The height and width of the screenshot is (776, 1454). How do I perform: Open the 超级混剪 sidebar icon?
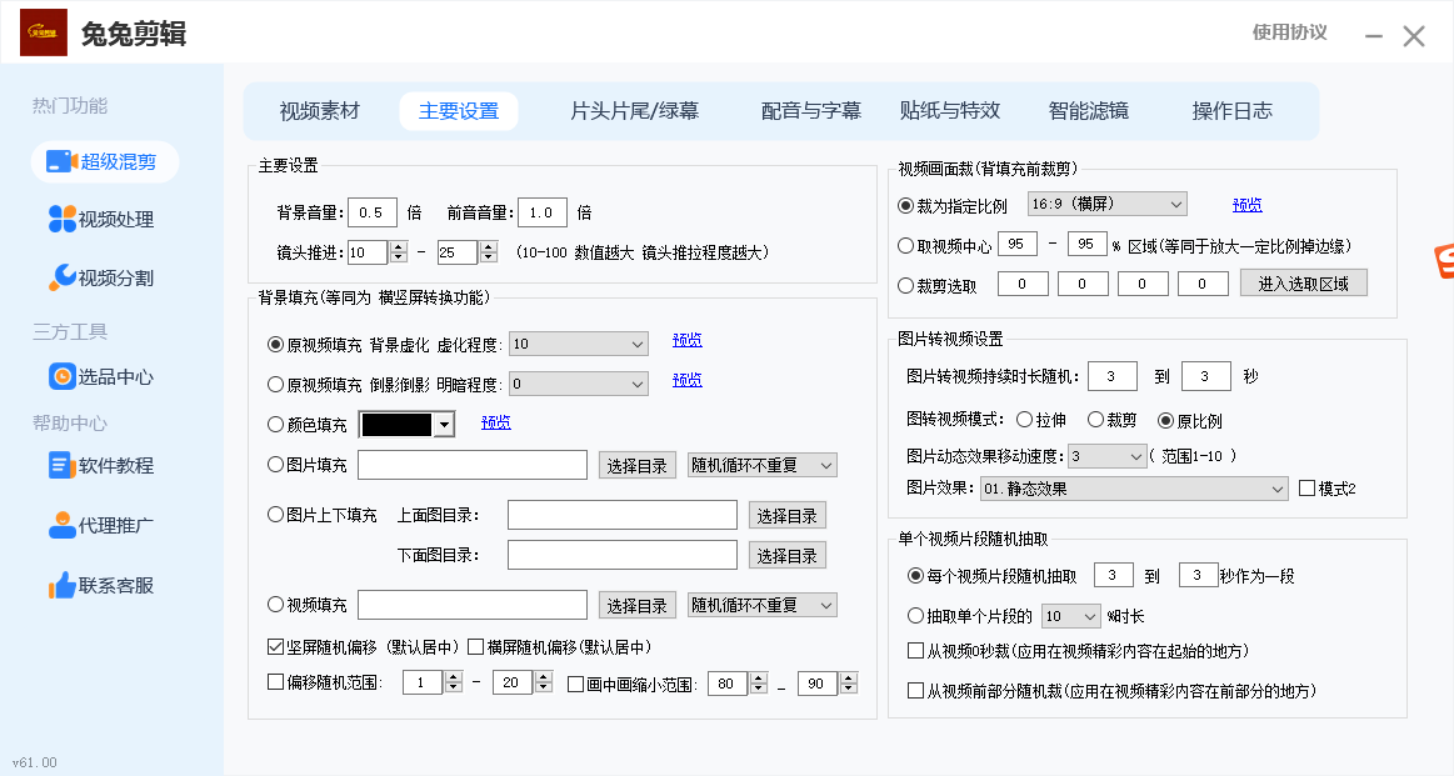tap(62, 162)
